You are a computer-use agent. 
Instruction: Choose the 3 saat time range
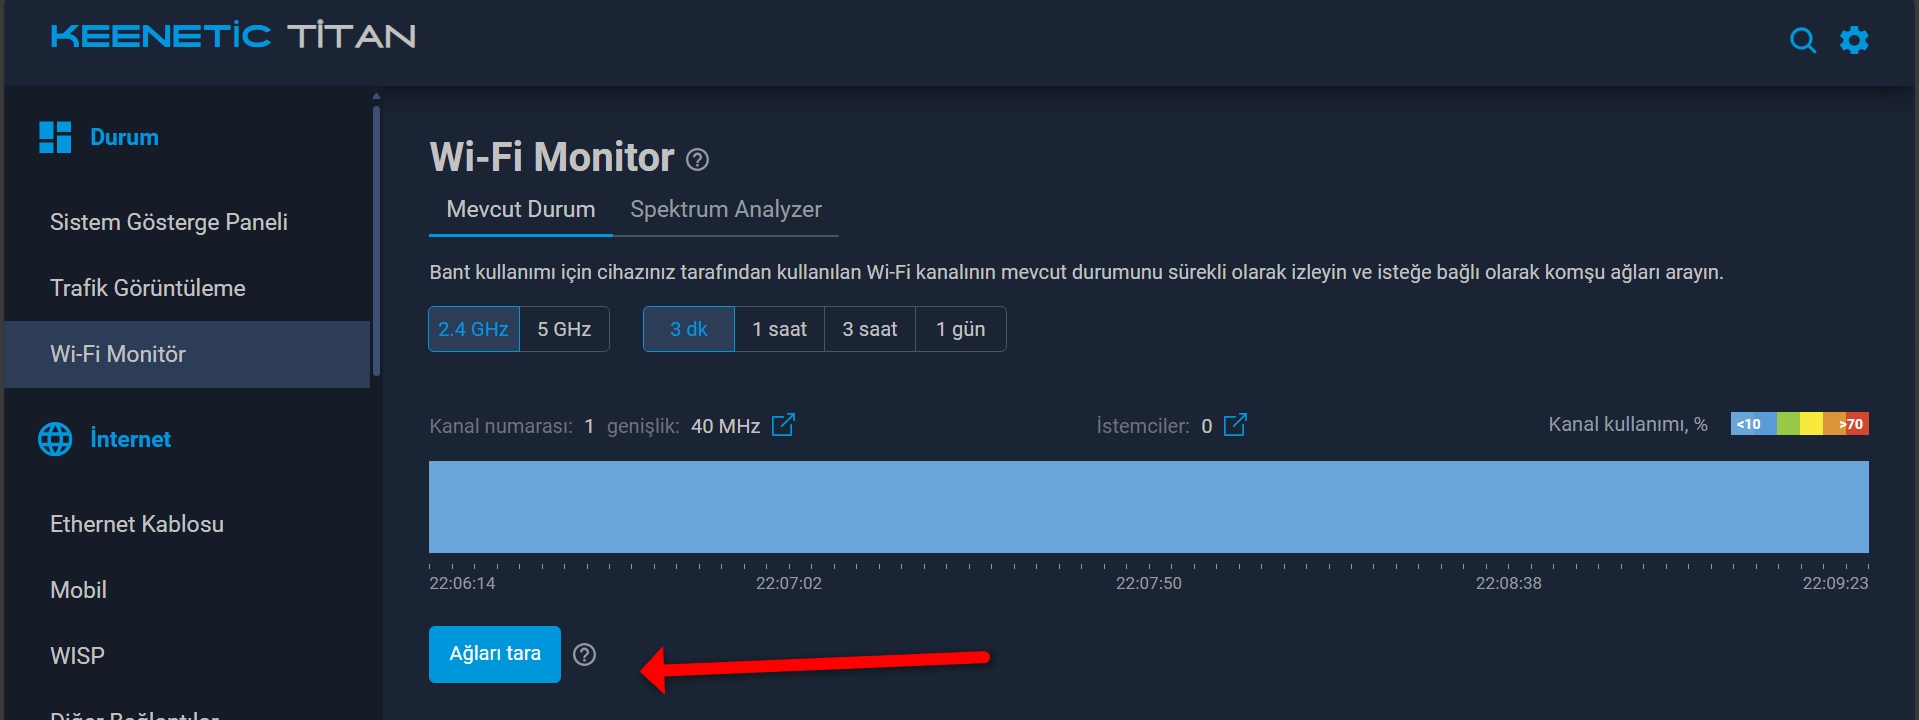(x=870, y=329)
